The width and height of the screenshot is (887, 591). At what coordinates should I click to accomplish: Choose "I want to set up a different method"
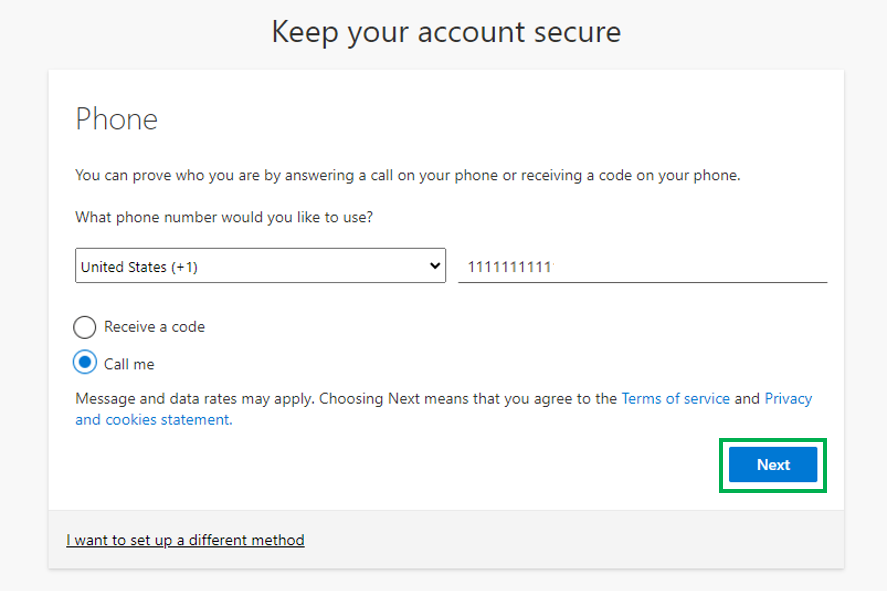coord(185,540)
